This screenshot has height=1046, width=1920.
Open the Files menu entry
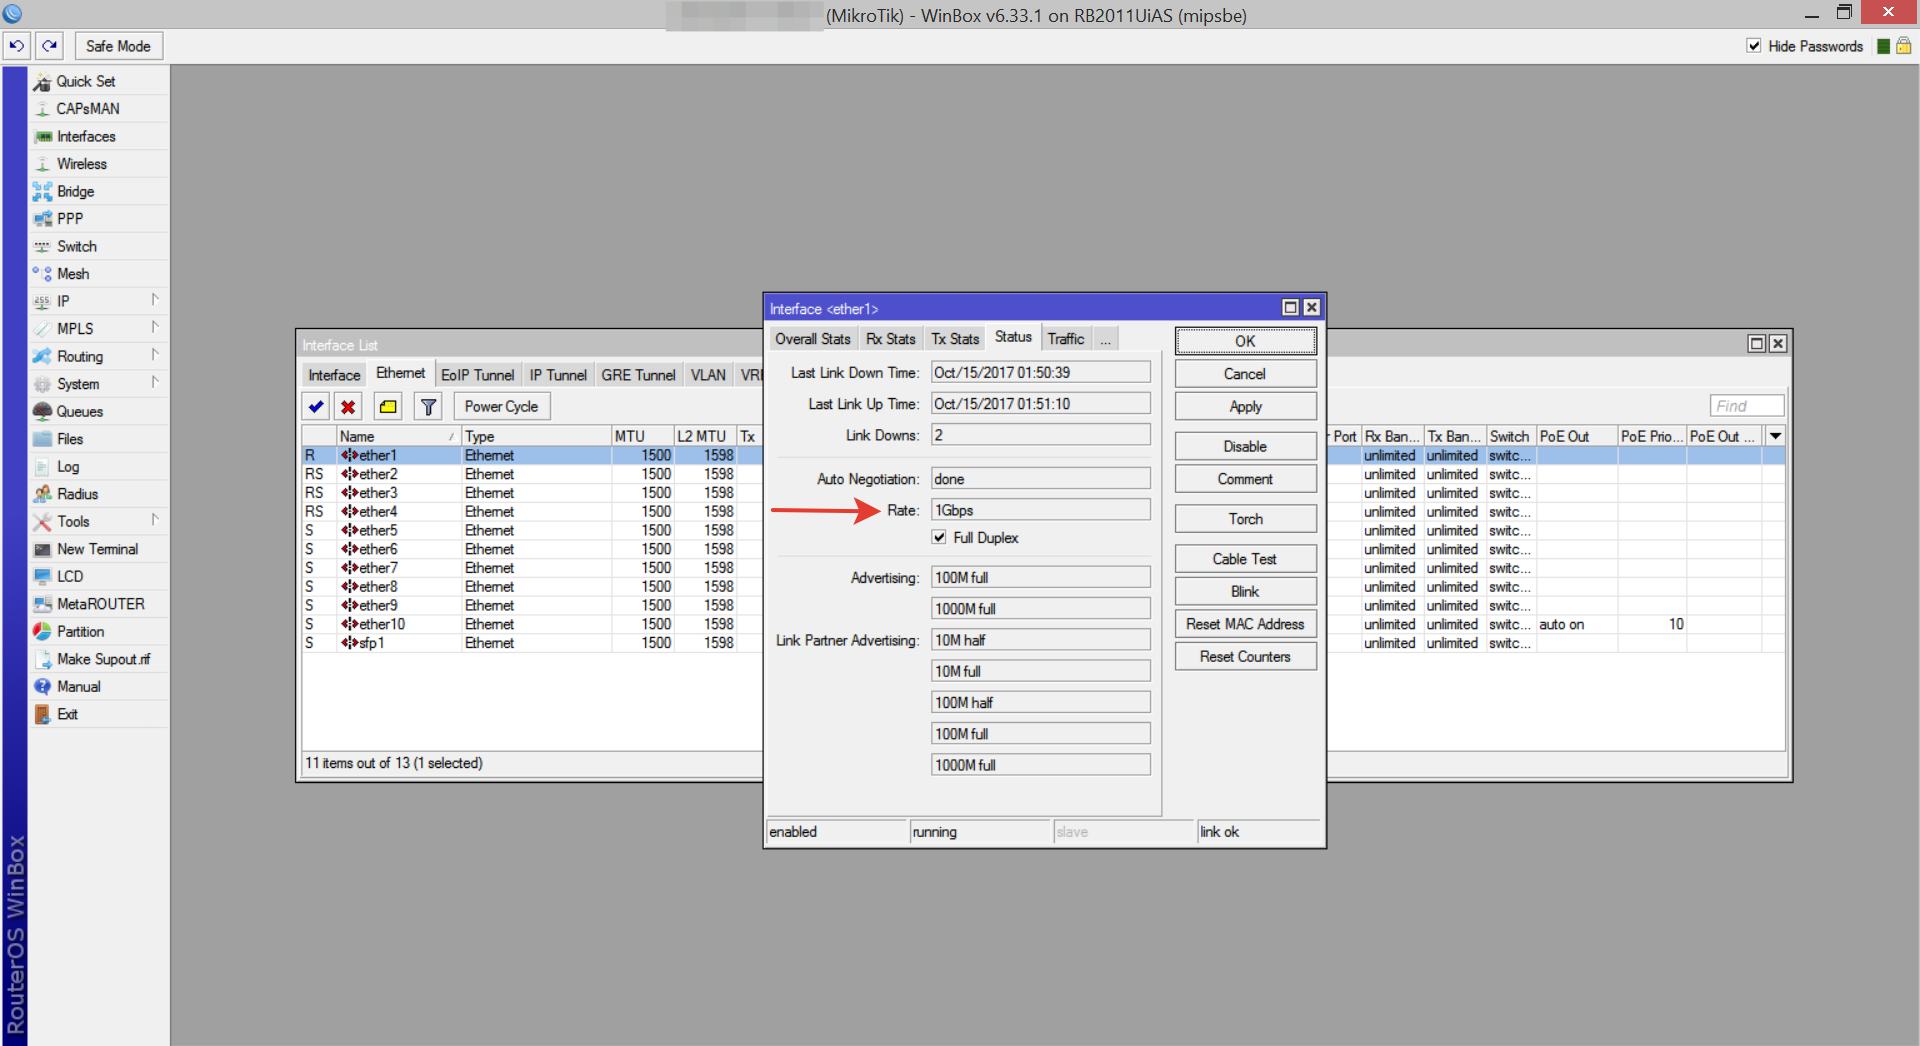coord(70,439)
